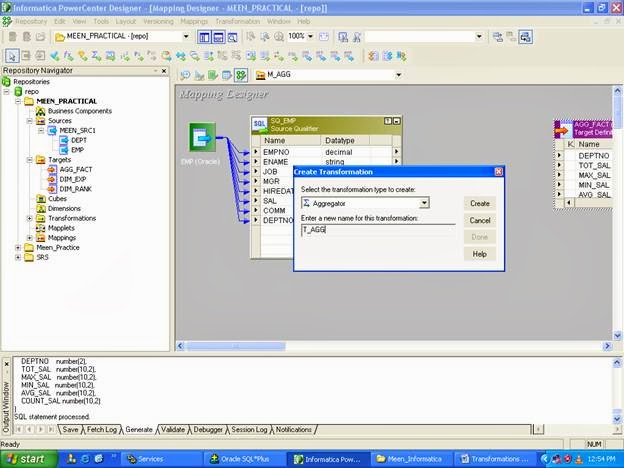
Task: Toggle the Output window view button
Action: (218, 37)
